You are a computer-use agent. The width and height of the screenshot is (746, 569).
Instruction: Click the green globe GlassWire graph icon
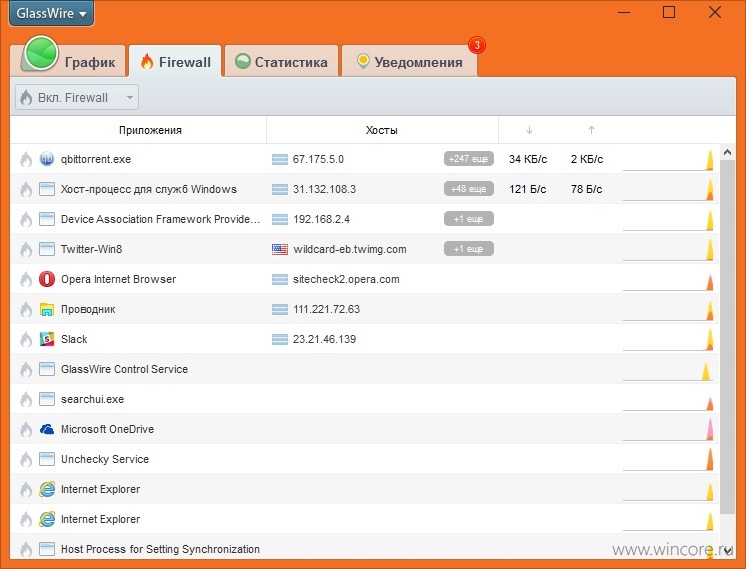(x=41, y=53)
